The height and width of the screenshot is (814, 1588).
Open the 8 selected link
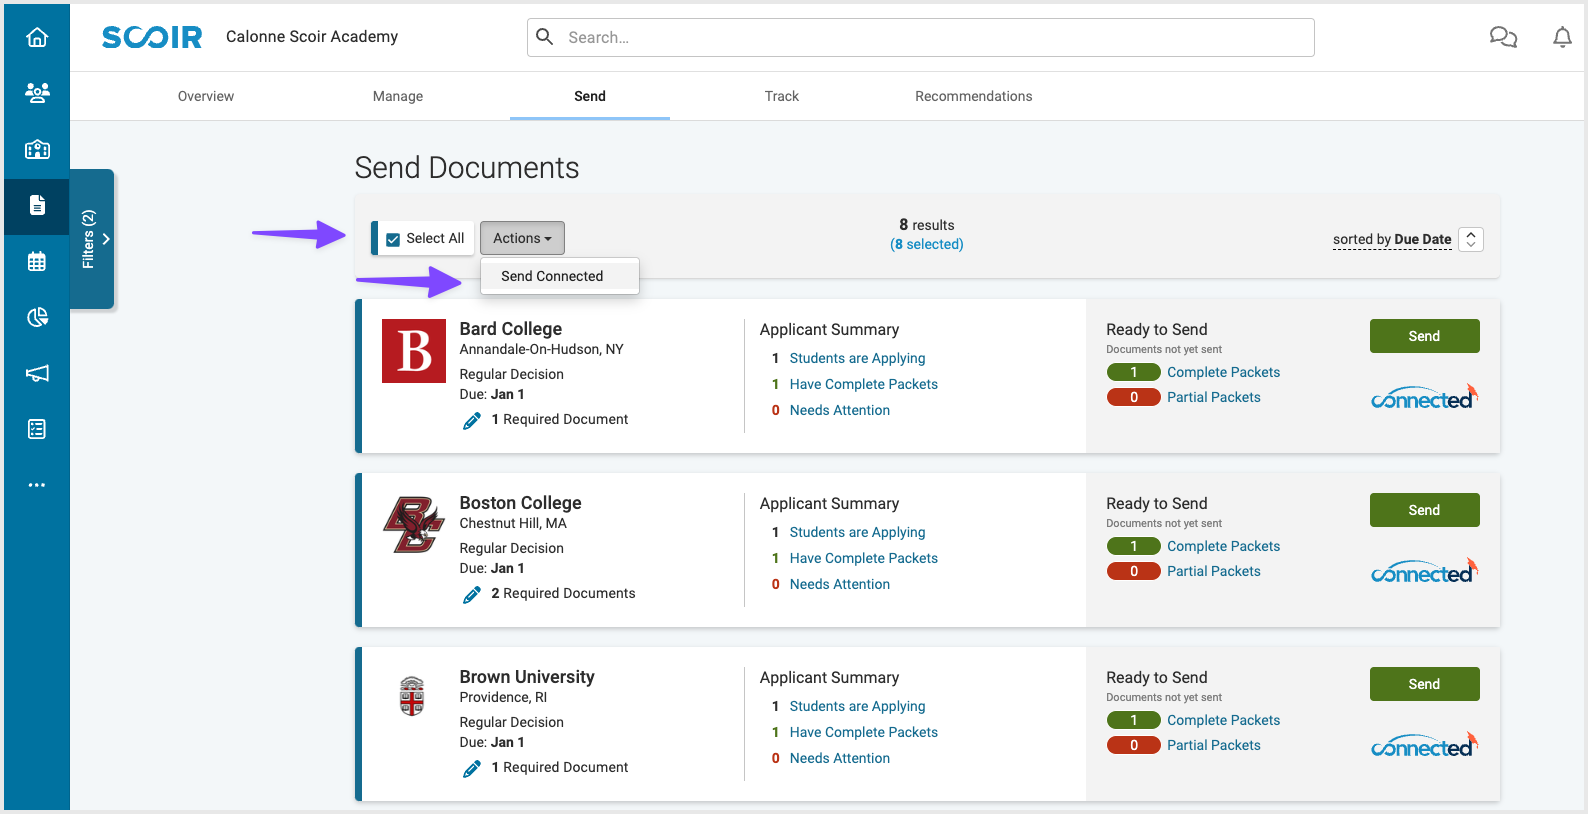coord(927,244)
